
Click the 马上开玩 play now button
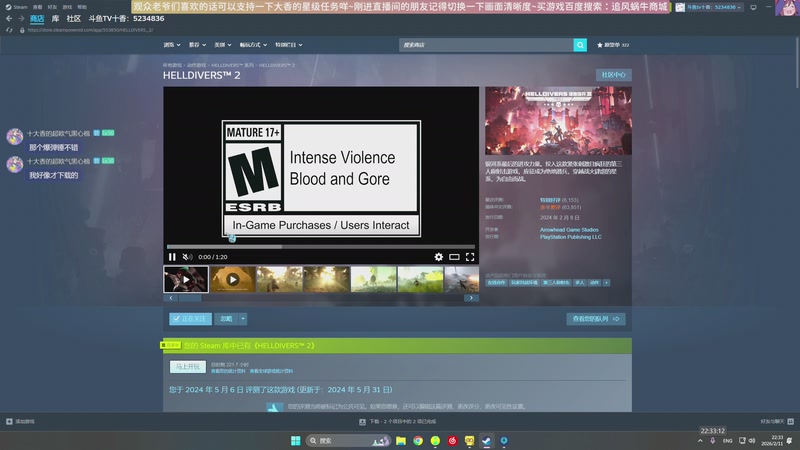pyautogui.click(x=187, y=367)
